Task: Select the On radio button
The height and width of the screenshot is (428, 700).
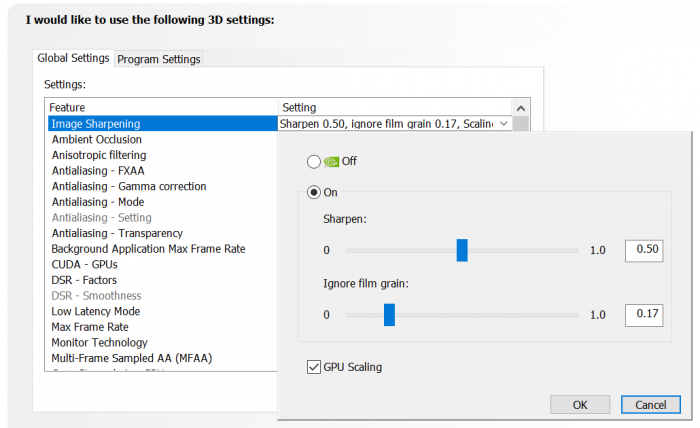Action: pyautogui.click(x=314, y=192)
